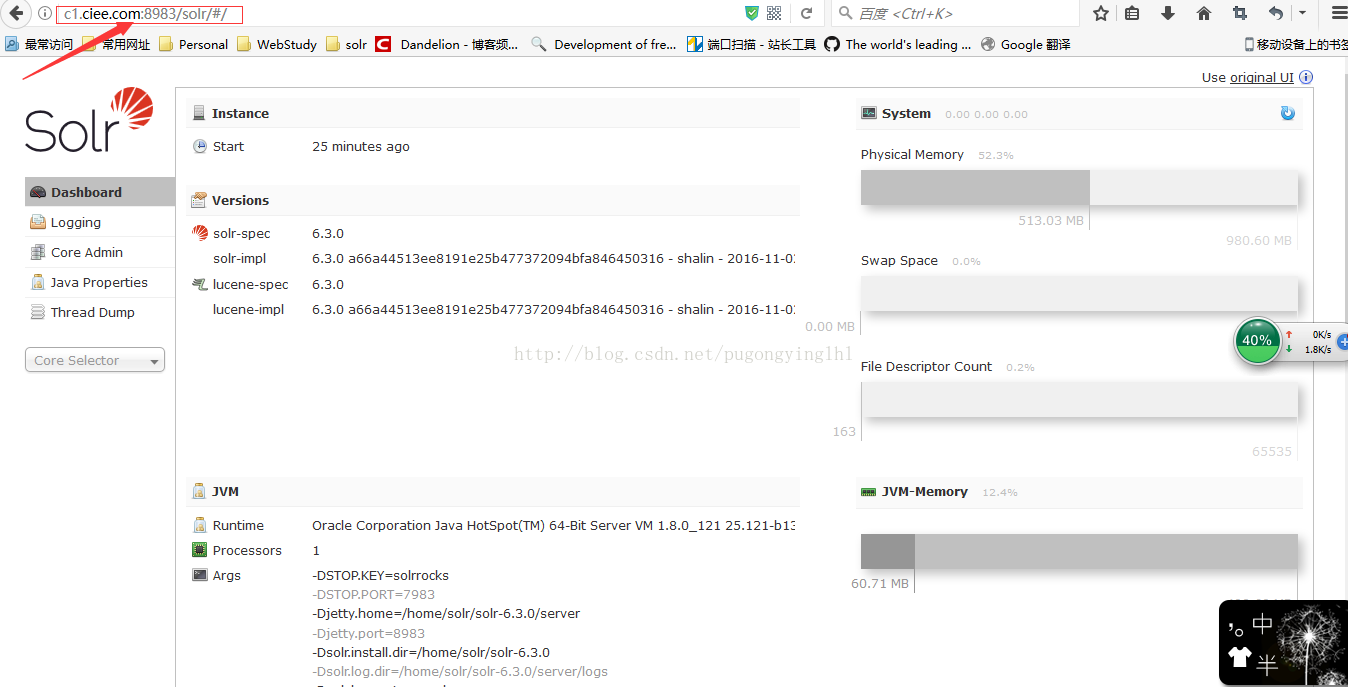
Task: Click the screenshot crop icon in toolbar
Action: [x=1240, y=13]
